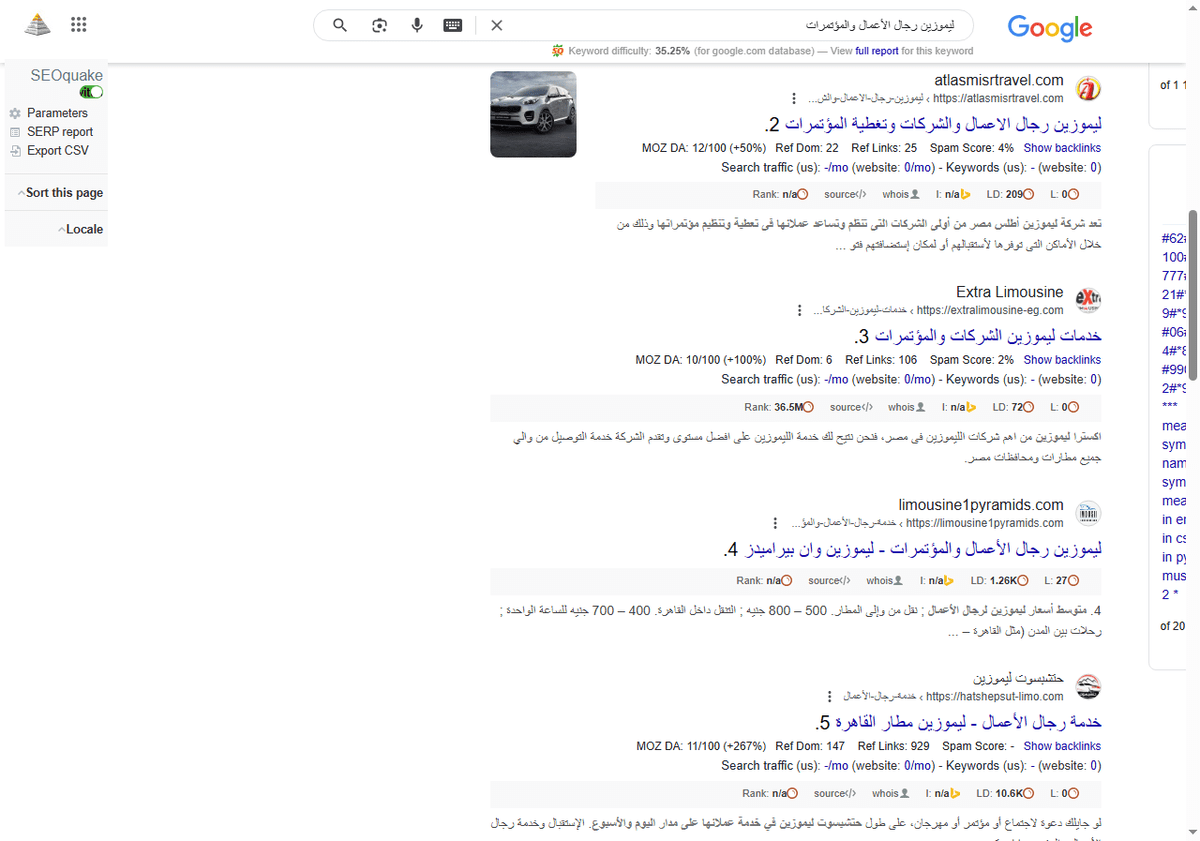
Task: Start voice search with the microphone
Action: [417, 25]
